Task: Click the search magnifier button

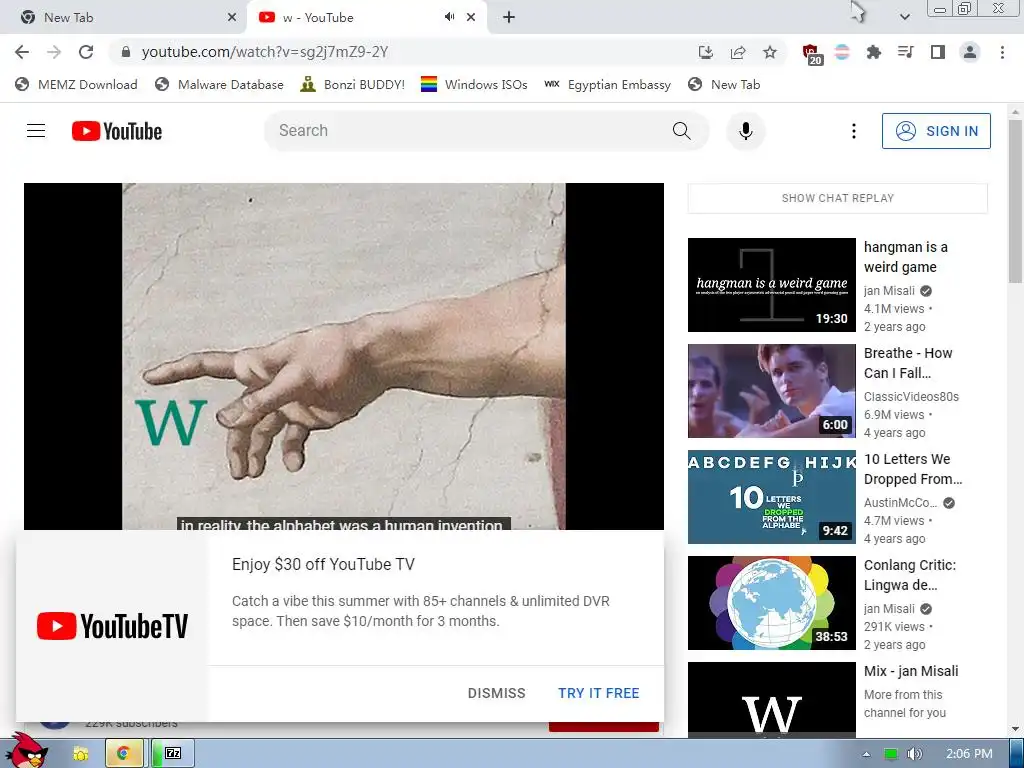Action: coord(681,131)
